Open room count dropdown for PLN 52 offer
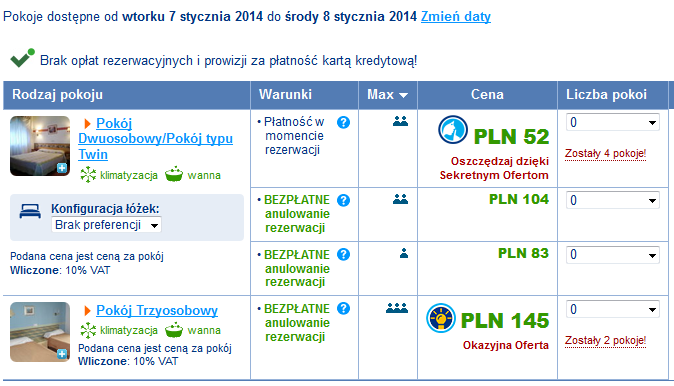 pyautogui.click(x=613, y=123)
